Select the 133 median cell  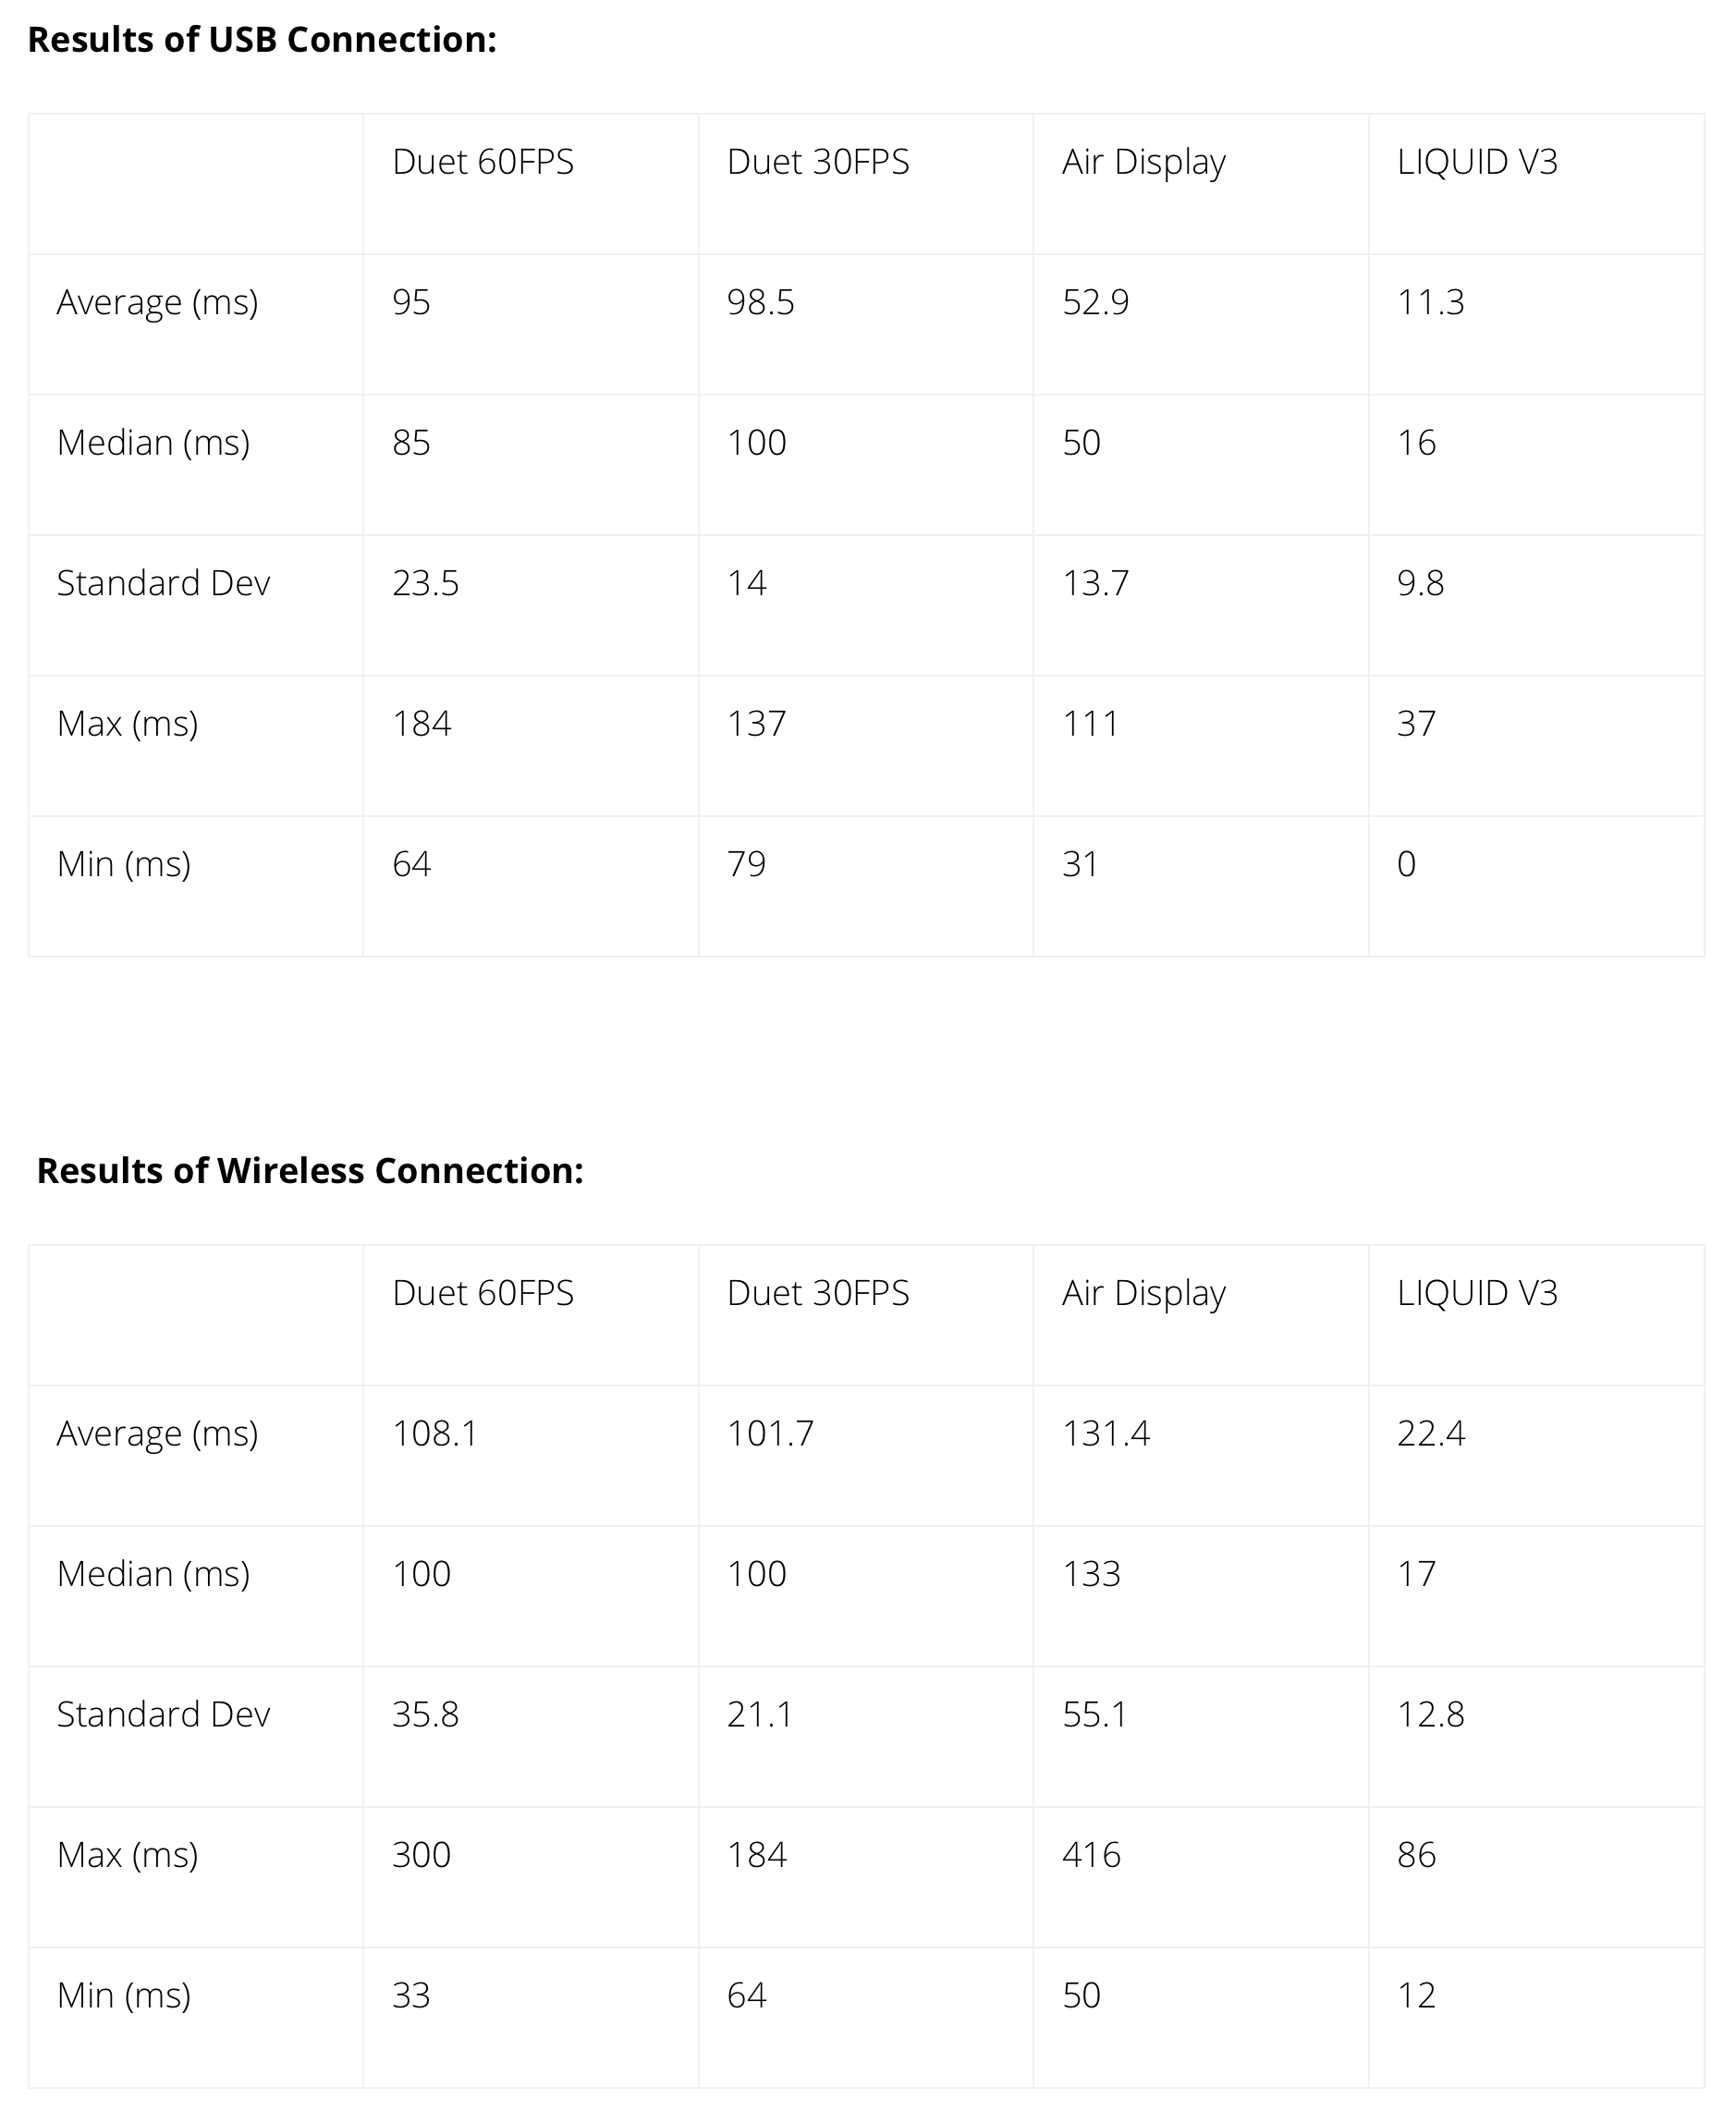point(1091,1574)
